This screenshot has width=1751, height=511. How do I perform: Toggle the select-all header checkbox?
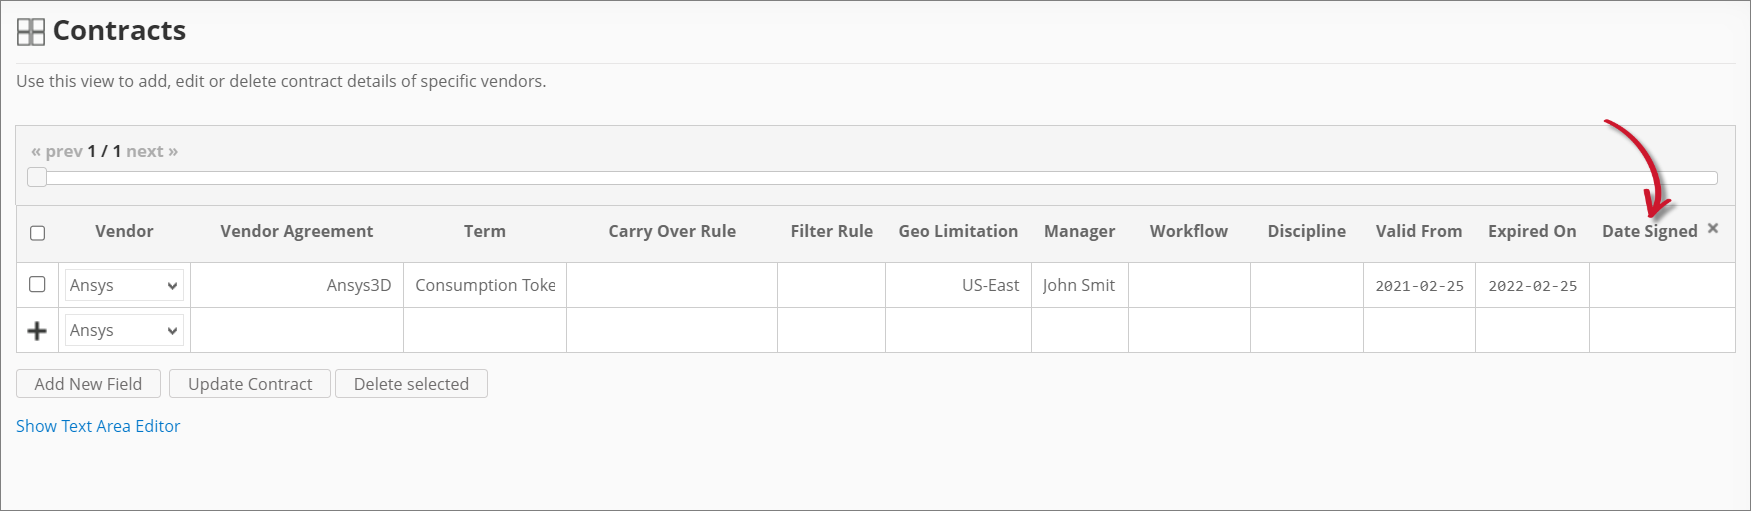pos(38,233)
